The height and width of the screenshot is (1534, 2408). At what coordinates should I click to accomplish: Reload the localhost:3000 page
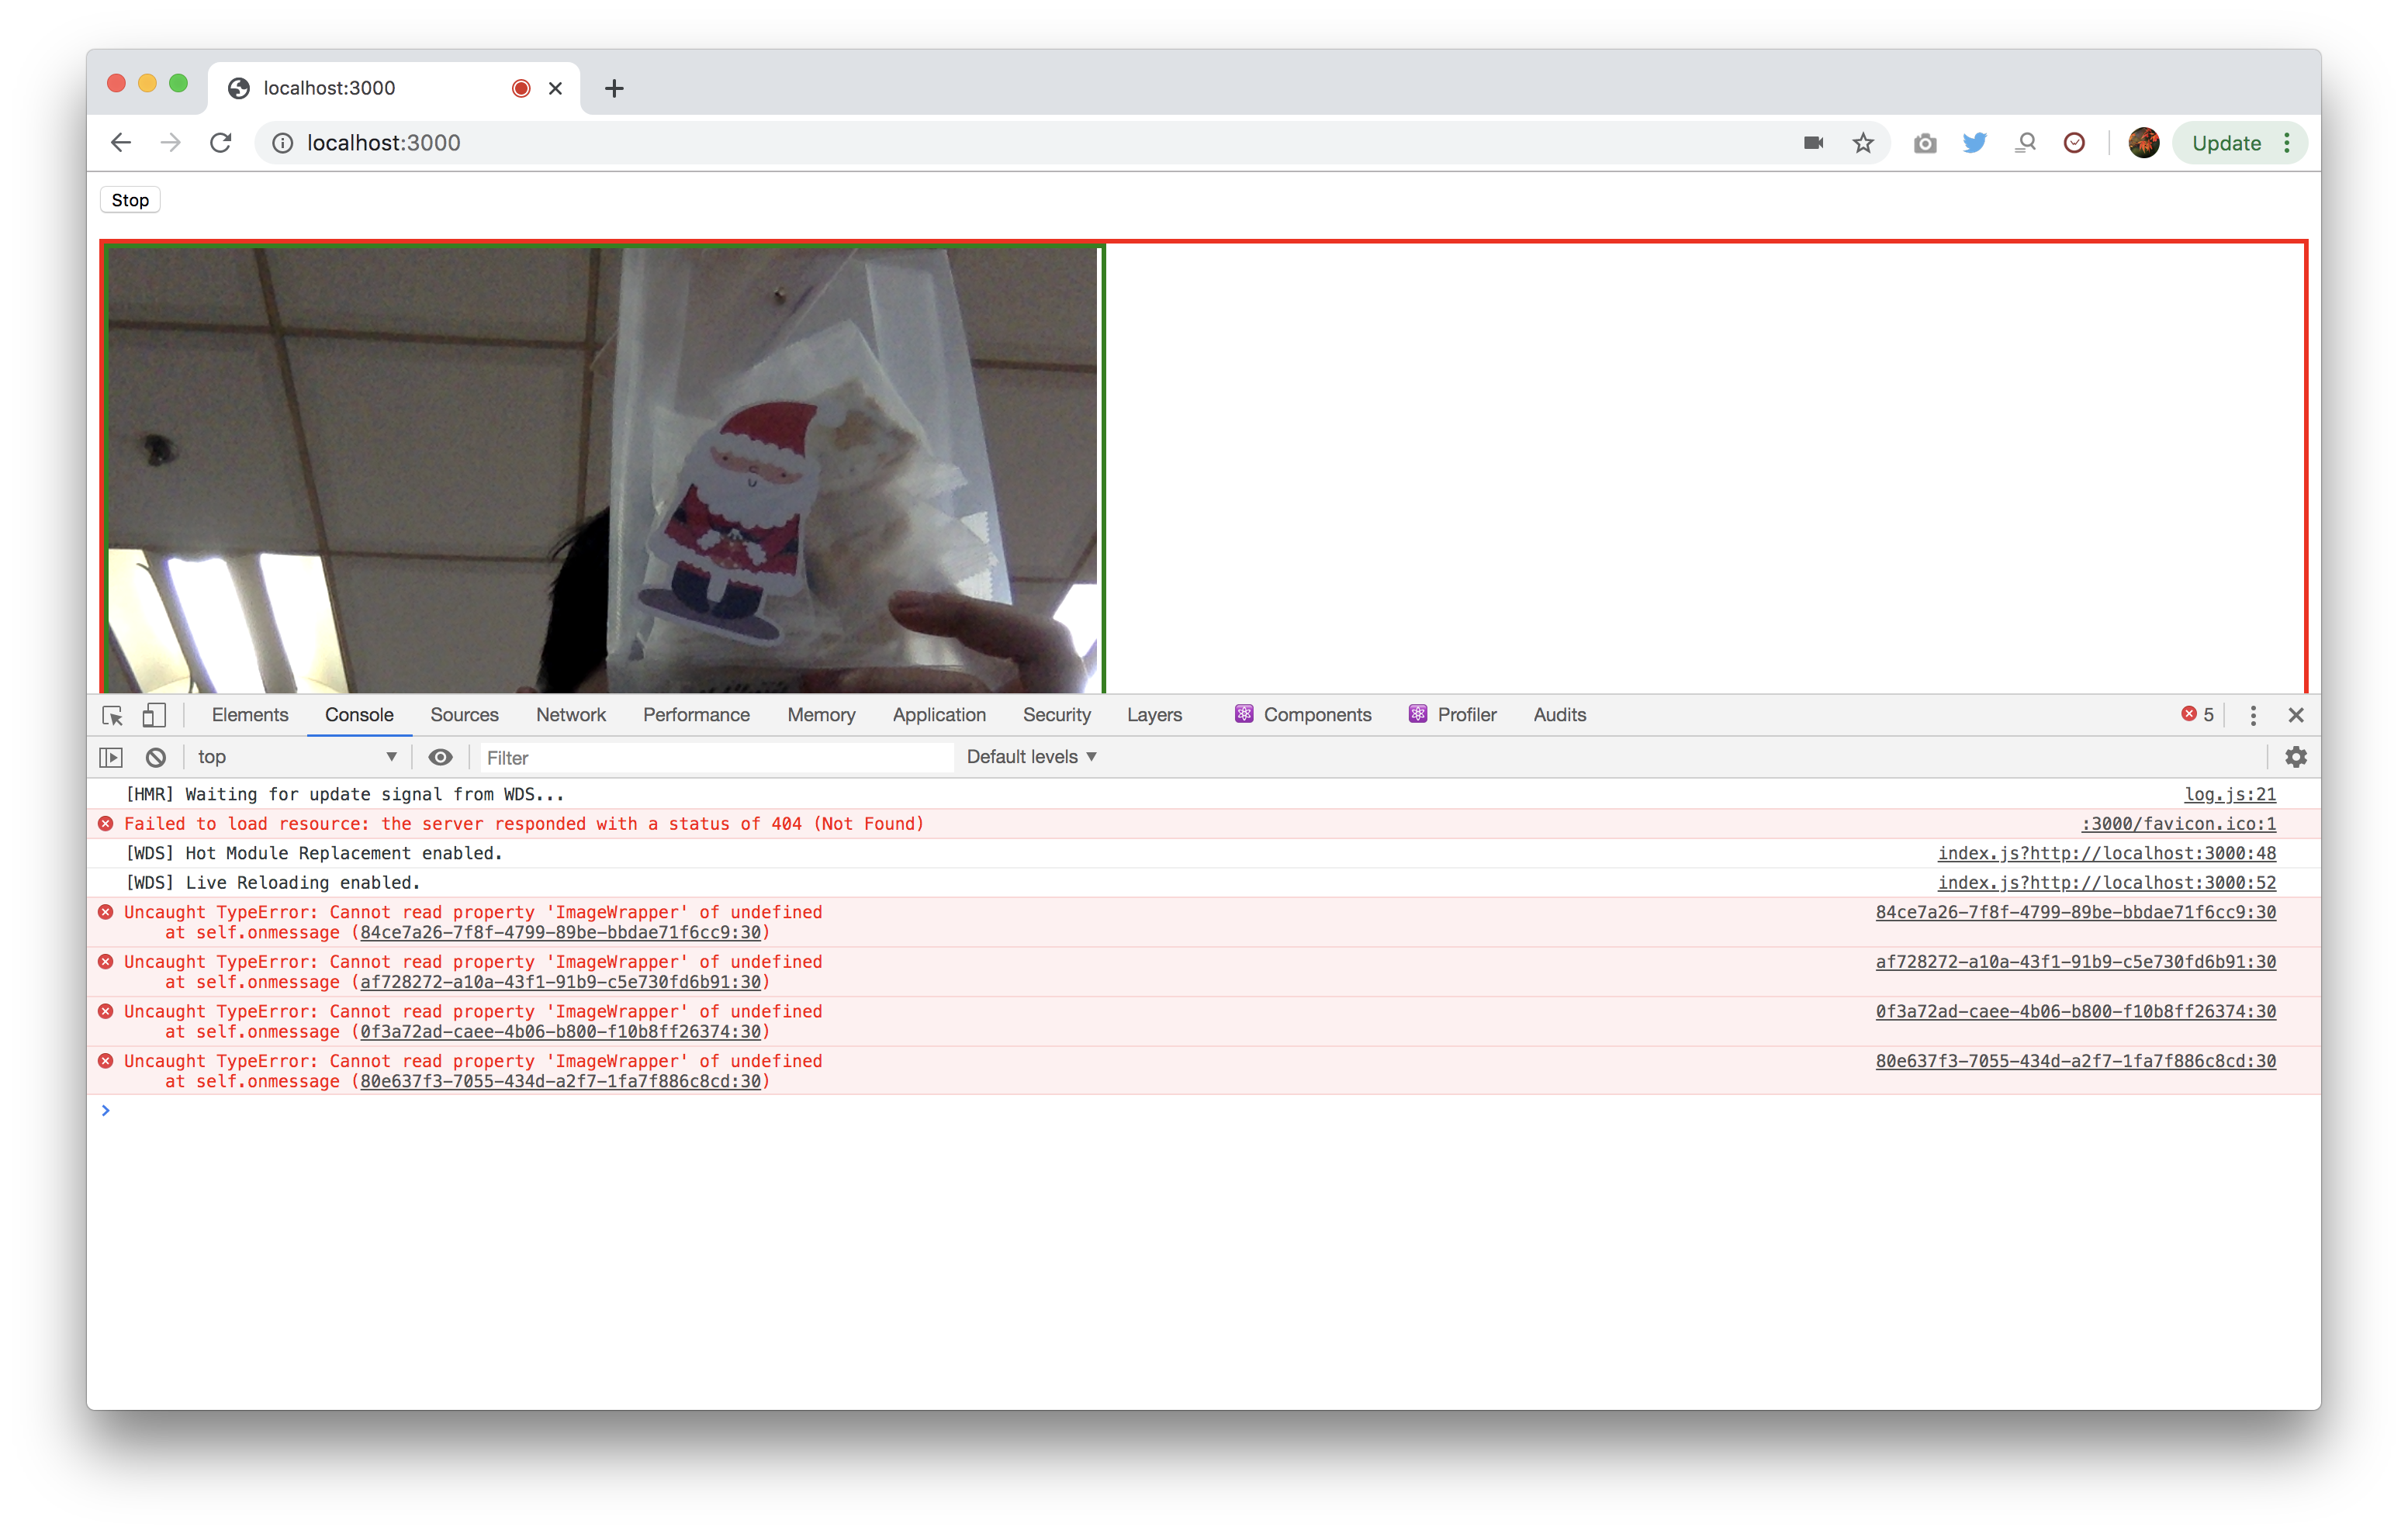point(221,142)
